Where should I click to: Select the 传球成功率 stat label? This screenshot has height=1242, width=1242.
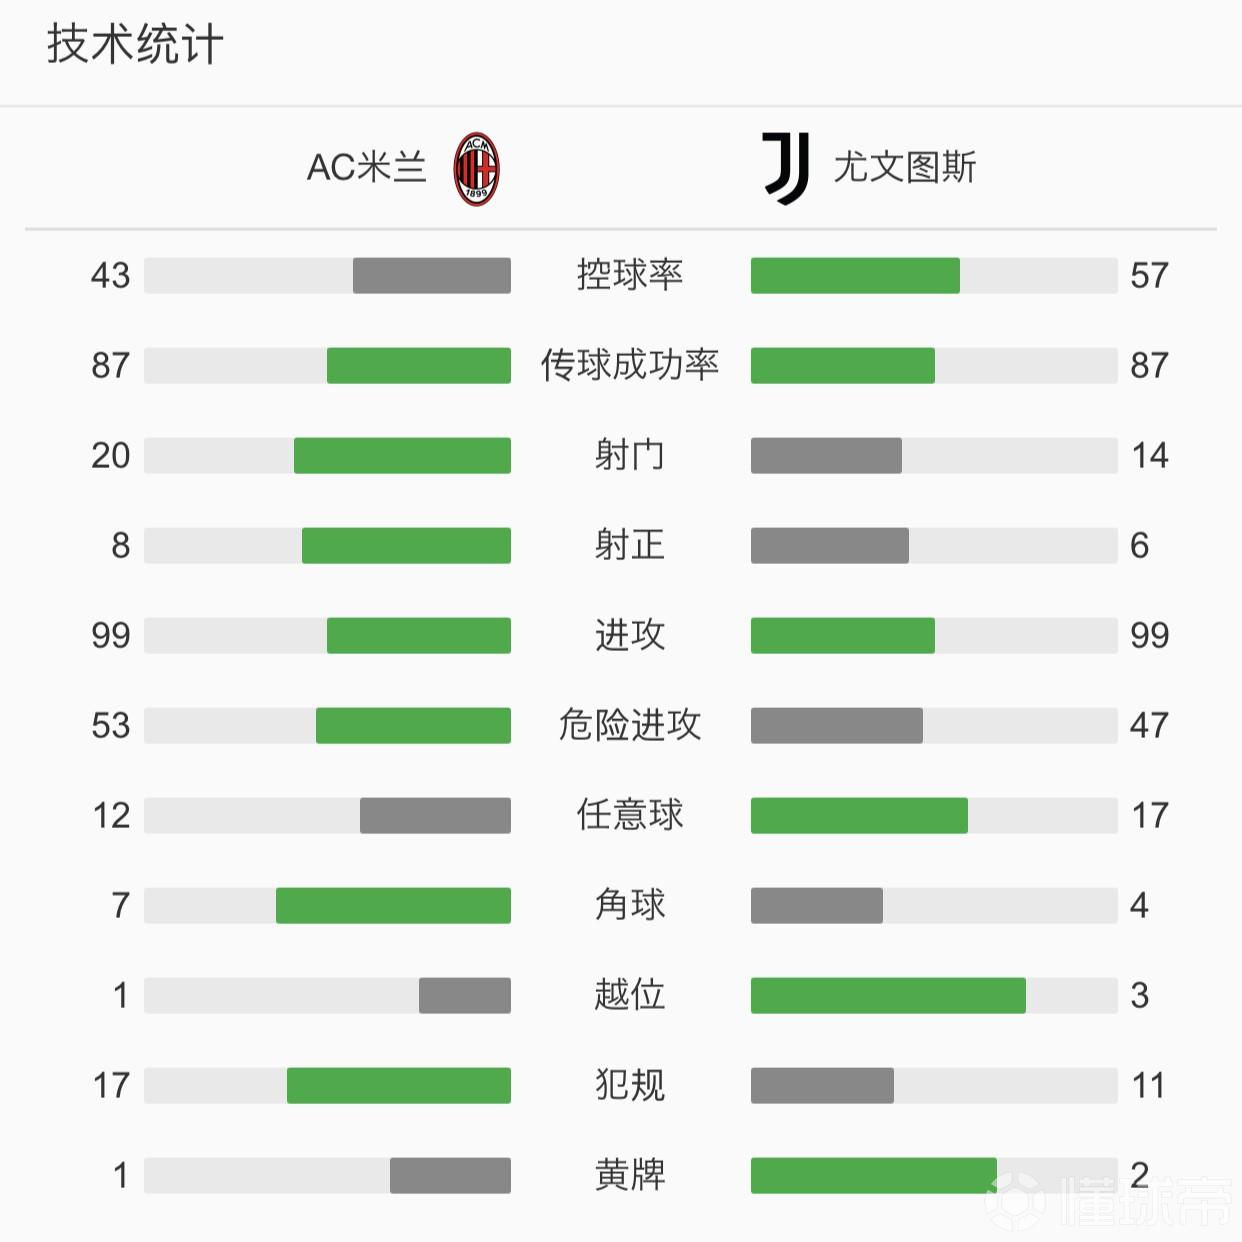(x=630, y=365)
